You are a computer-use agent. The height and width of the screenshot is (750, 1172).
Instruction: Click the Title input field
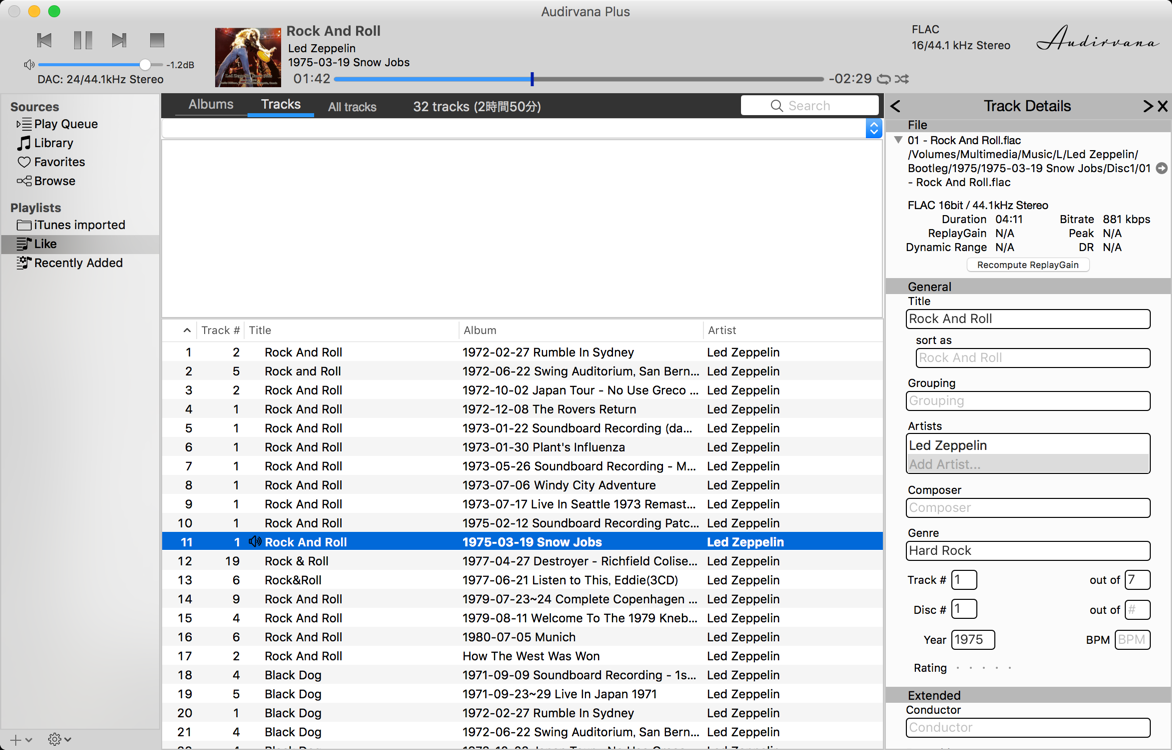[1028, 319]
